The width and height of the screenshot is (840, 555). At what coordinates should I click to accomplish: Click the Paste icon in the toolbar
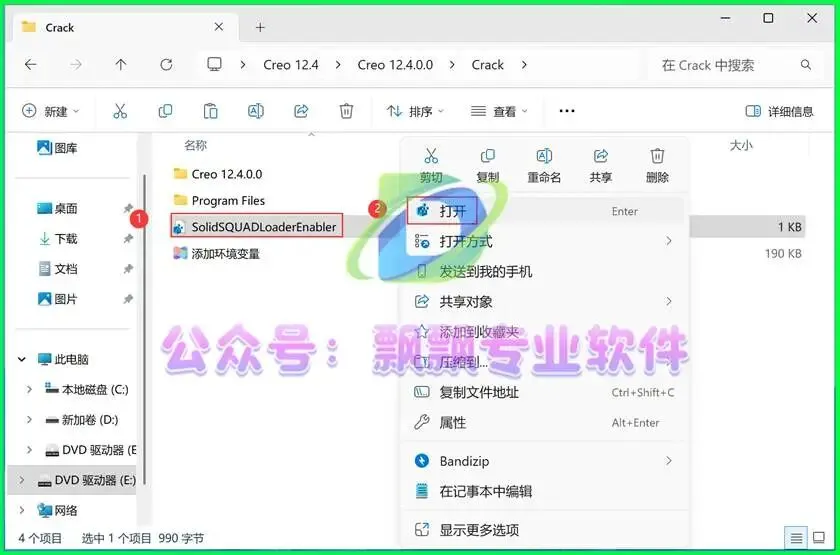point(211,111)
